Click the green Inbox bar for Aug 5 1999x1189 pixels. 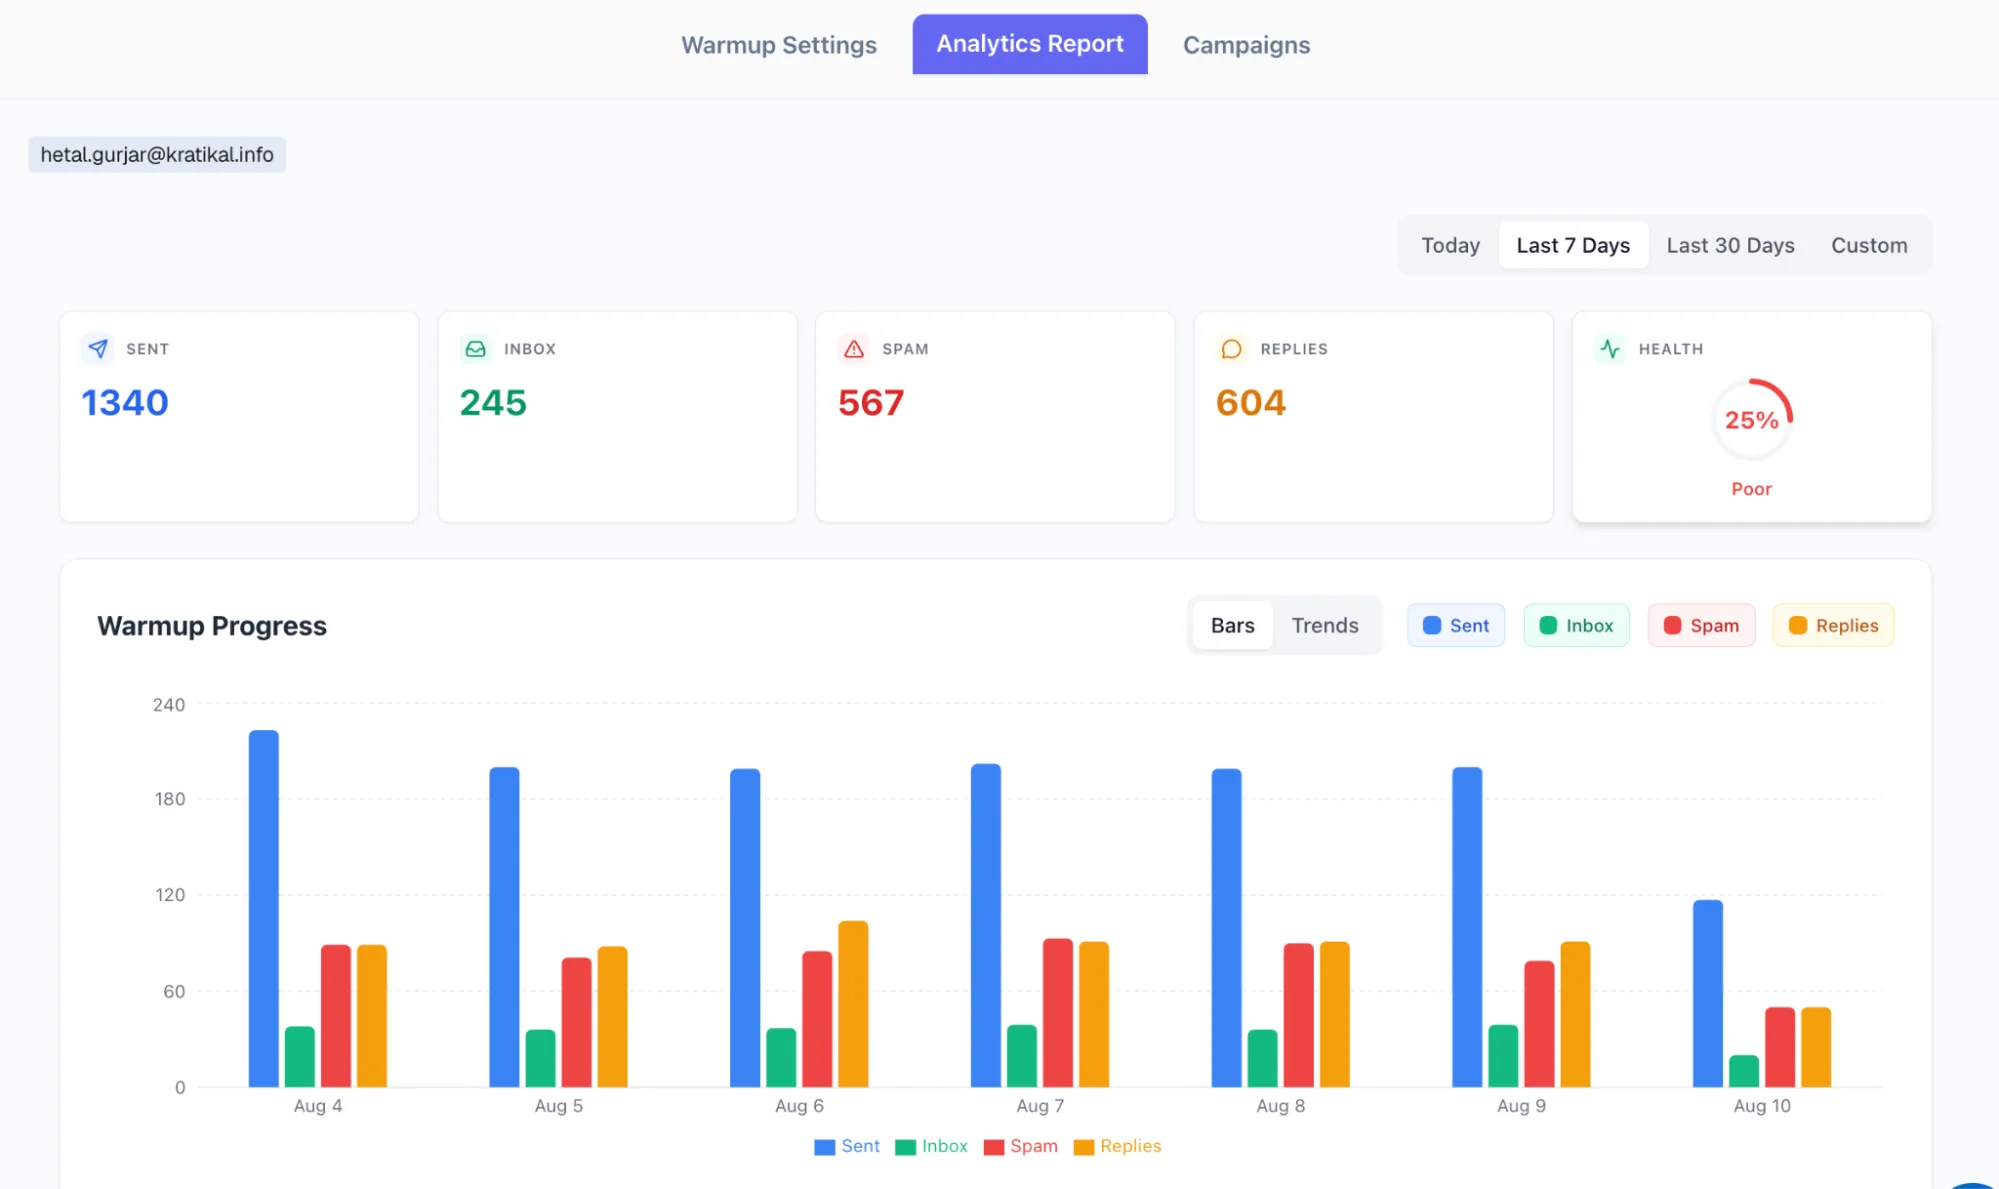coord(540,1058)
